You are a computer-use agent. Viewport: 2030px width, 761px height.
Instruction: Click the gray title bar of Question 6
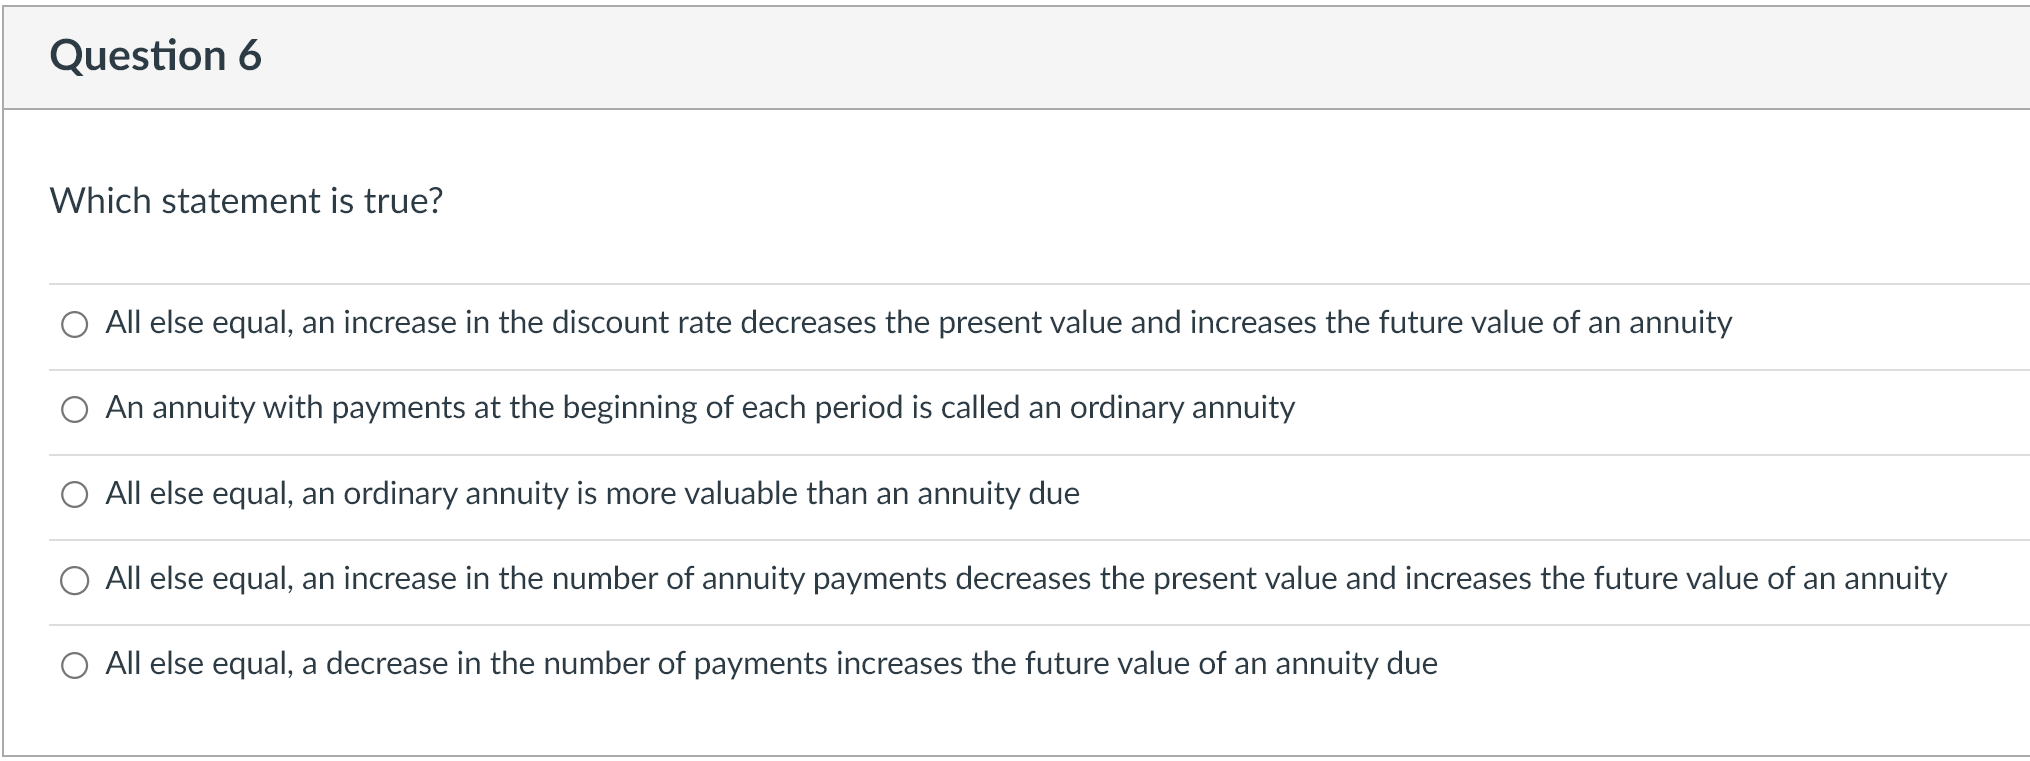(1200, 57)
